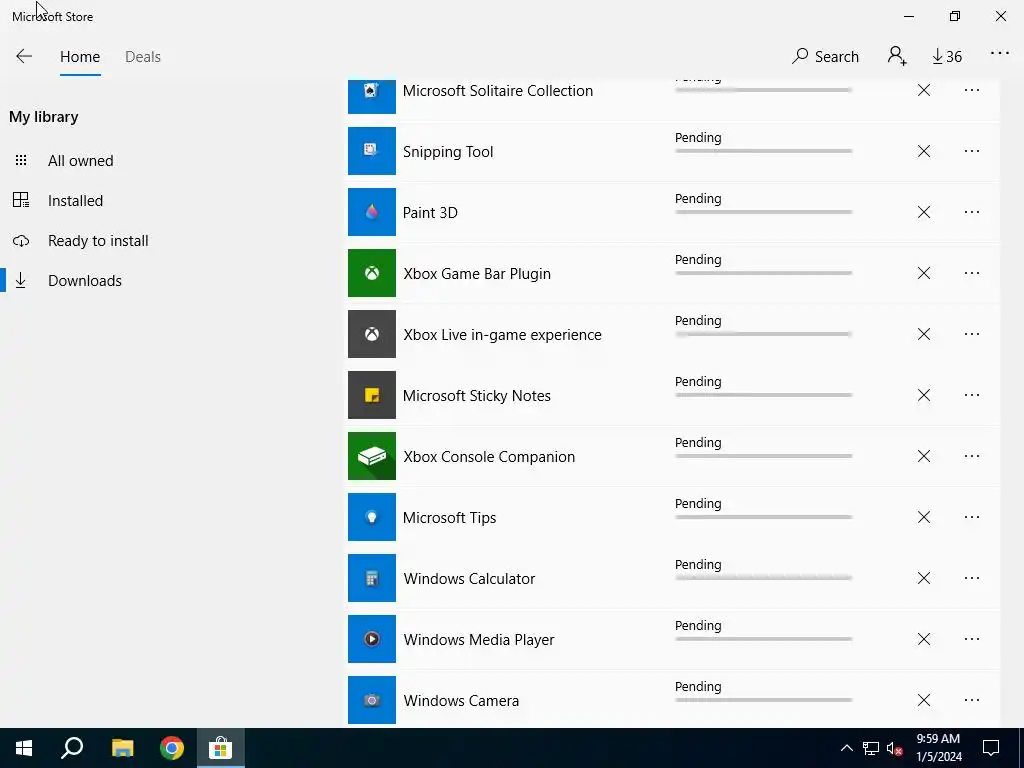Show hidden system tray icons
This screenshot has height=768, width=1024.
pos(846,748)
